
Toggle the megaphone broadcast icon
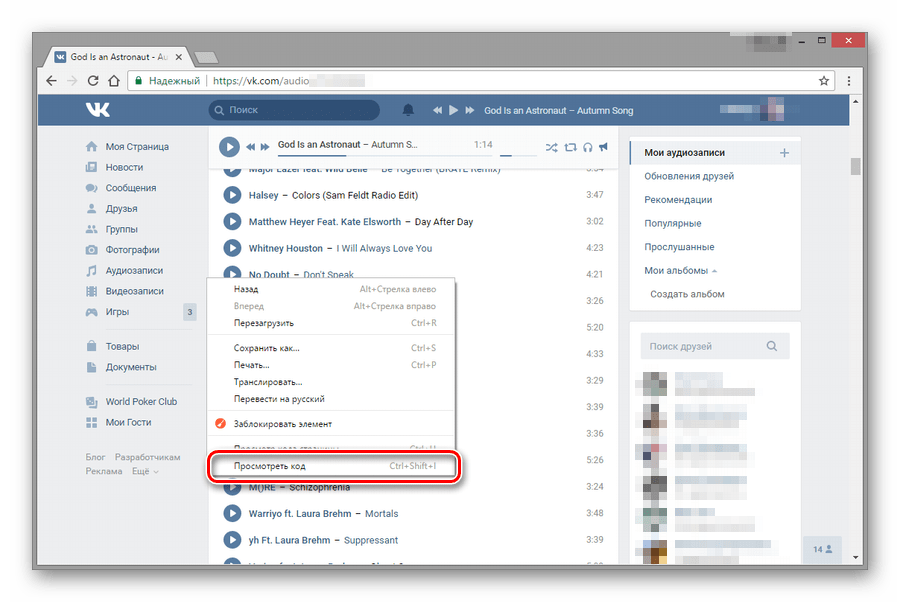pos(603,147)
